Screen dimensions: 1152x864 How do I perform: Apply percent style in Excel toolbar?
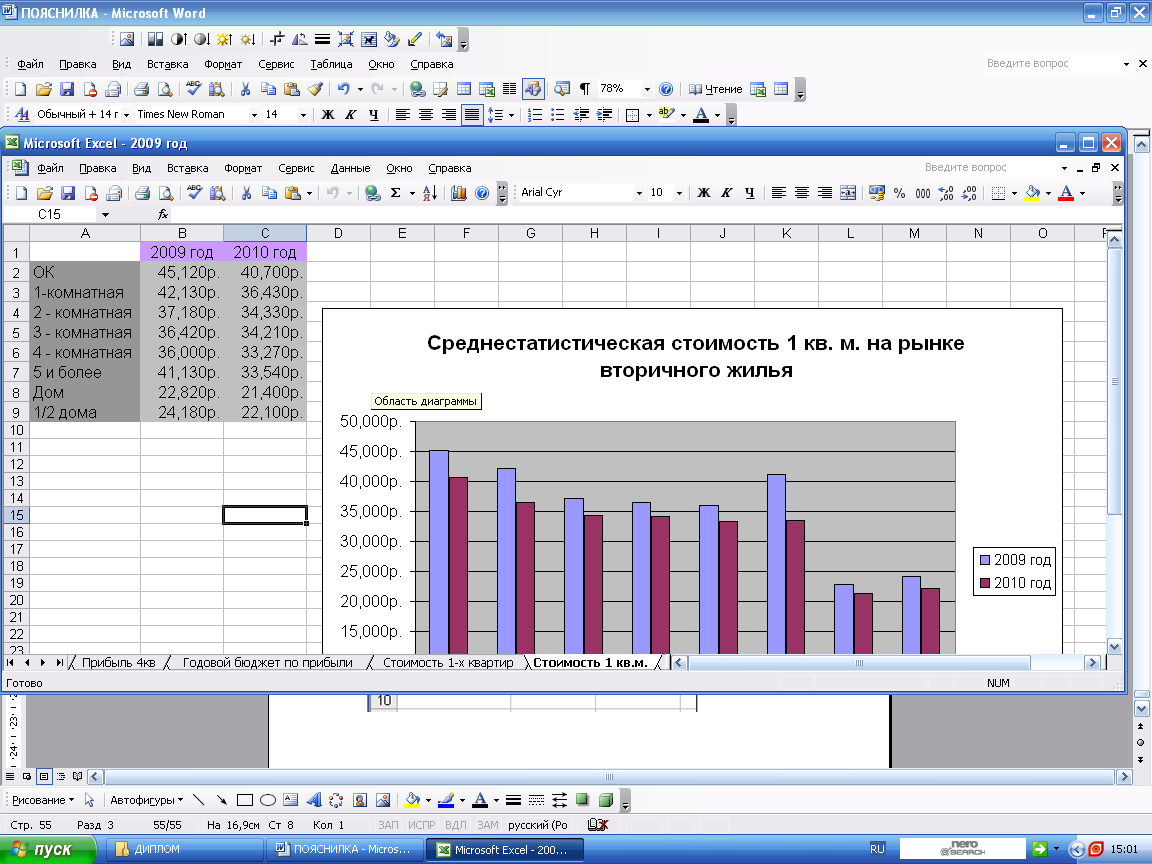pyautogui.click(x=899, y=193)
